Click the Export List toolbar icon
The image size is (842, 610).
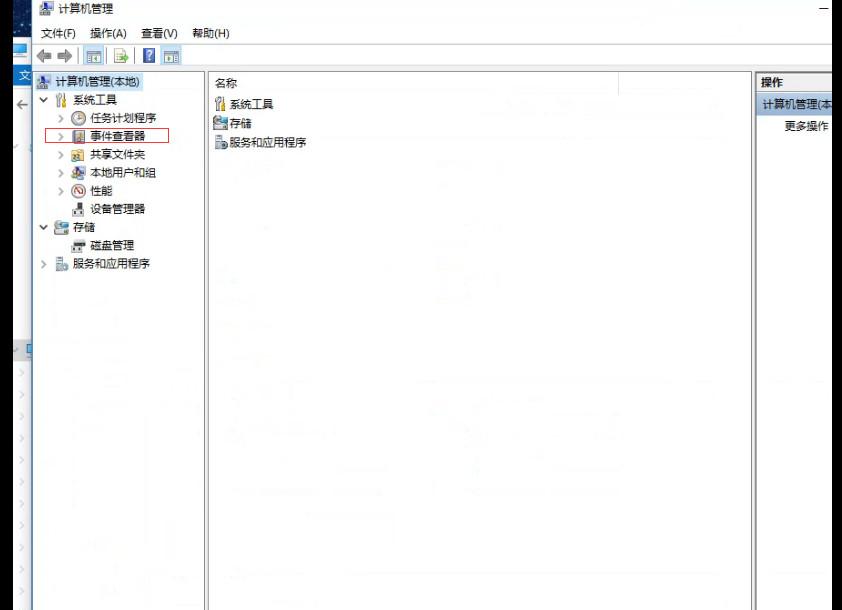pos(121,56)
